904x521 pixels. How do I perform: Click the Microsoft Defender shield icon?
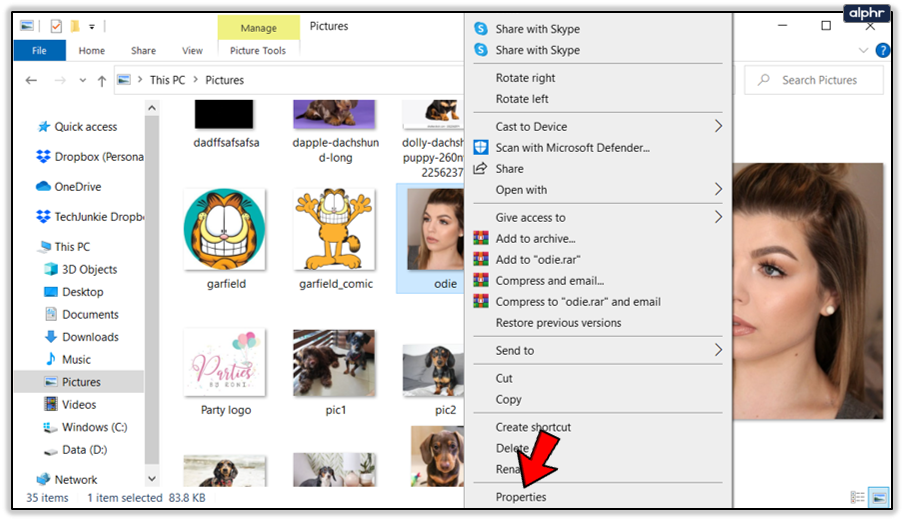481,148
